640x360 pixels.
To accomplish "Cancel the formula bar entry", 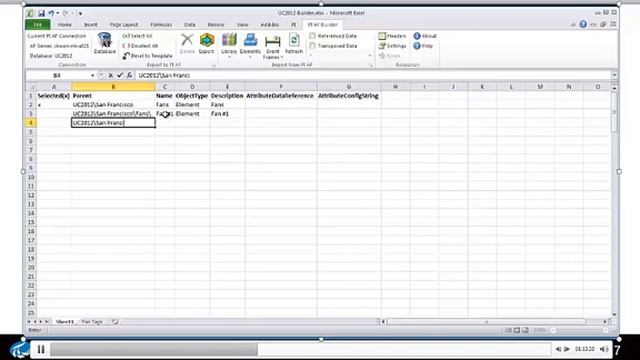I will (x=111, y=75).
